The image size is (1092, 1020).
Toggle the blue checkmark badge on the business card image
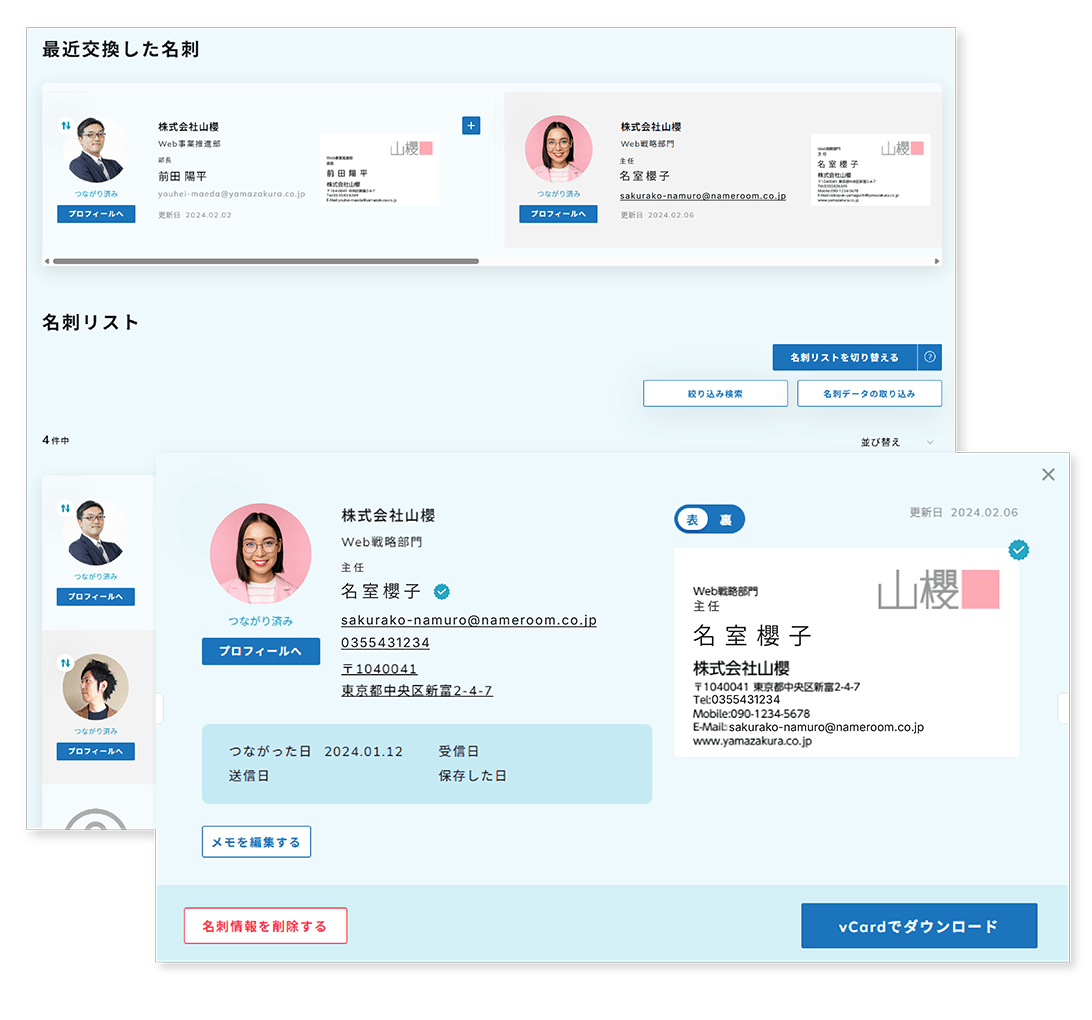1019,550
